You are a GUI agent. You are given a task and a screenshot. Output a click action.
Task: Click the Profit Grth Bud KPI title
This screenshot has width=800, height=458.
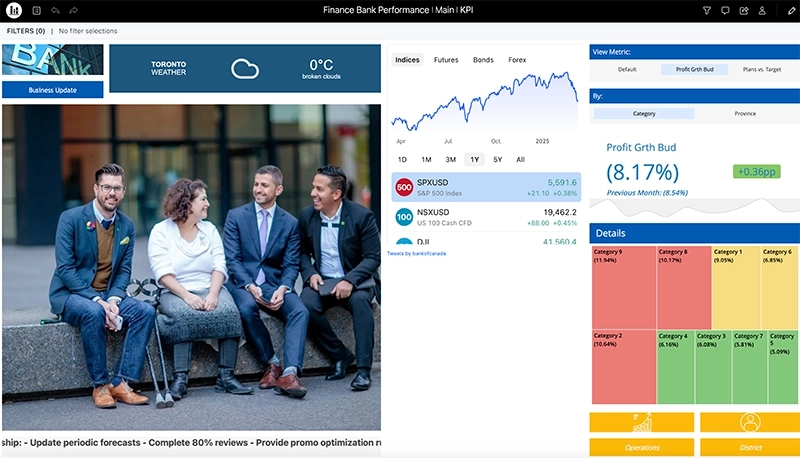click(641, 147)
